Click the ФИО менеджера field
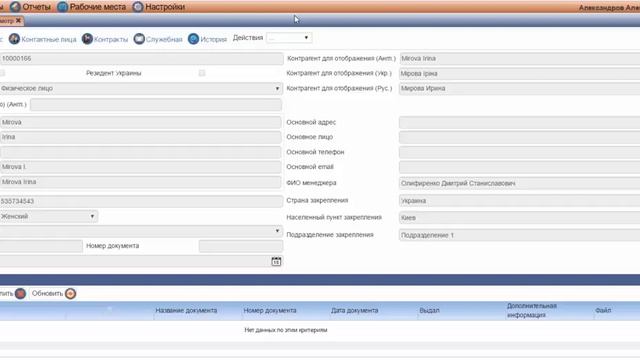The image size is (640, 360). click(x=520, y=183)
